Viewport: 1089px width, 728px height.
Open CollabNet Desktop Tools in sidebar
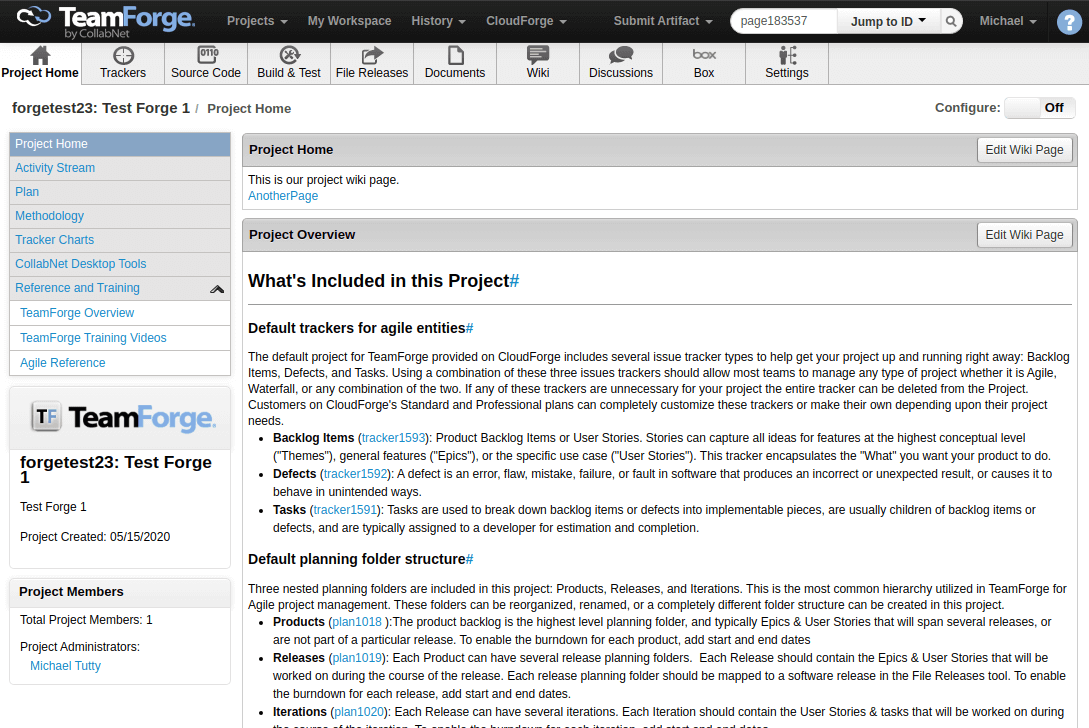(120, 264)
